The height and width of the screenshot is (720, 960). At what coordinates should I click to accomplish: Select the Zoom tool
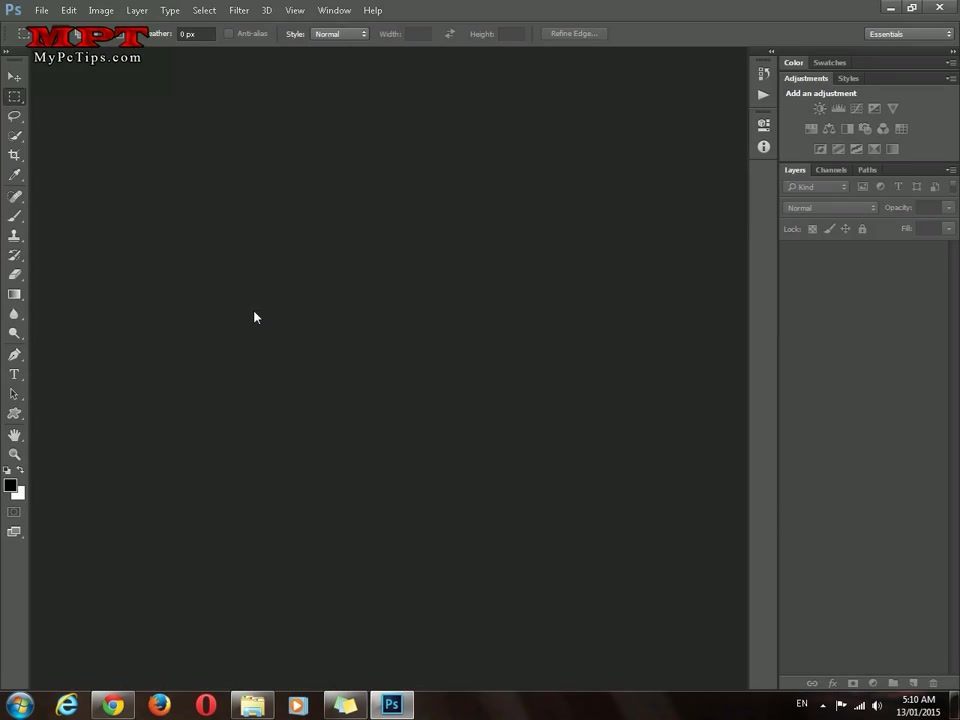14,454
